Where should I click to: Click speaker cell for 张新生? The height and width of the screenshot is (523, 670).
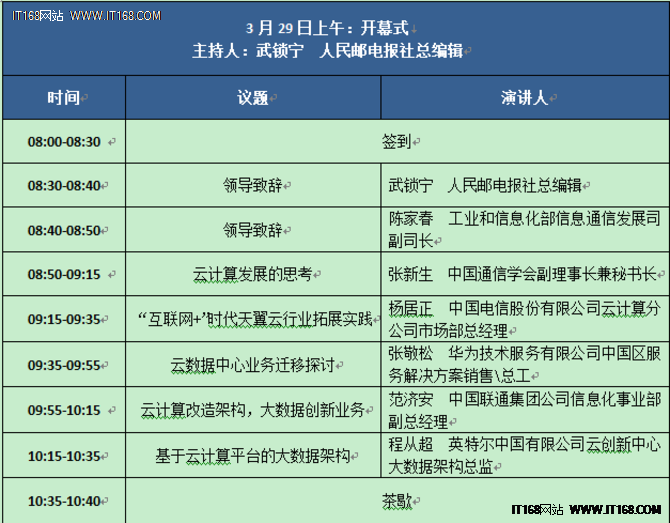(522, 273)
